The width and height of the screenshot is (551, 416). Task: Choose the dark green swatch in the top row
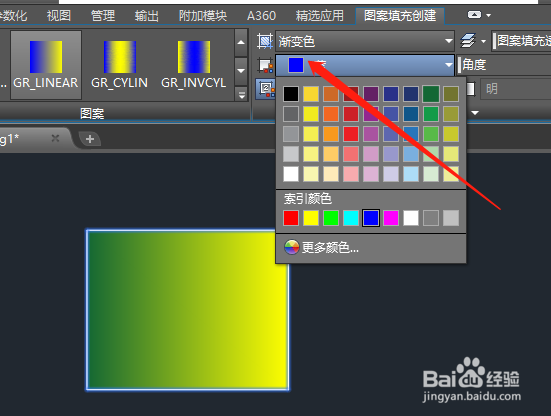pyautogui.click(x=431, y=94)
